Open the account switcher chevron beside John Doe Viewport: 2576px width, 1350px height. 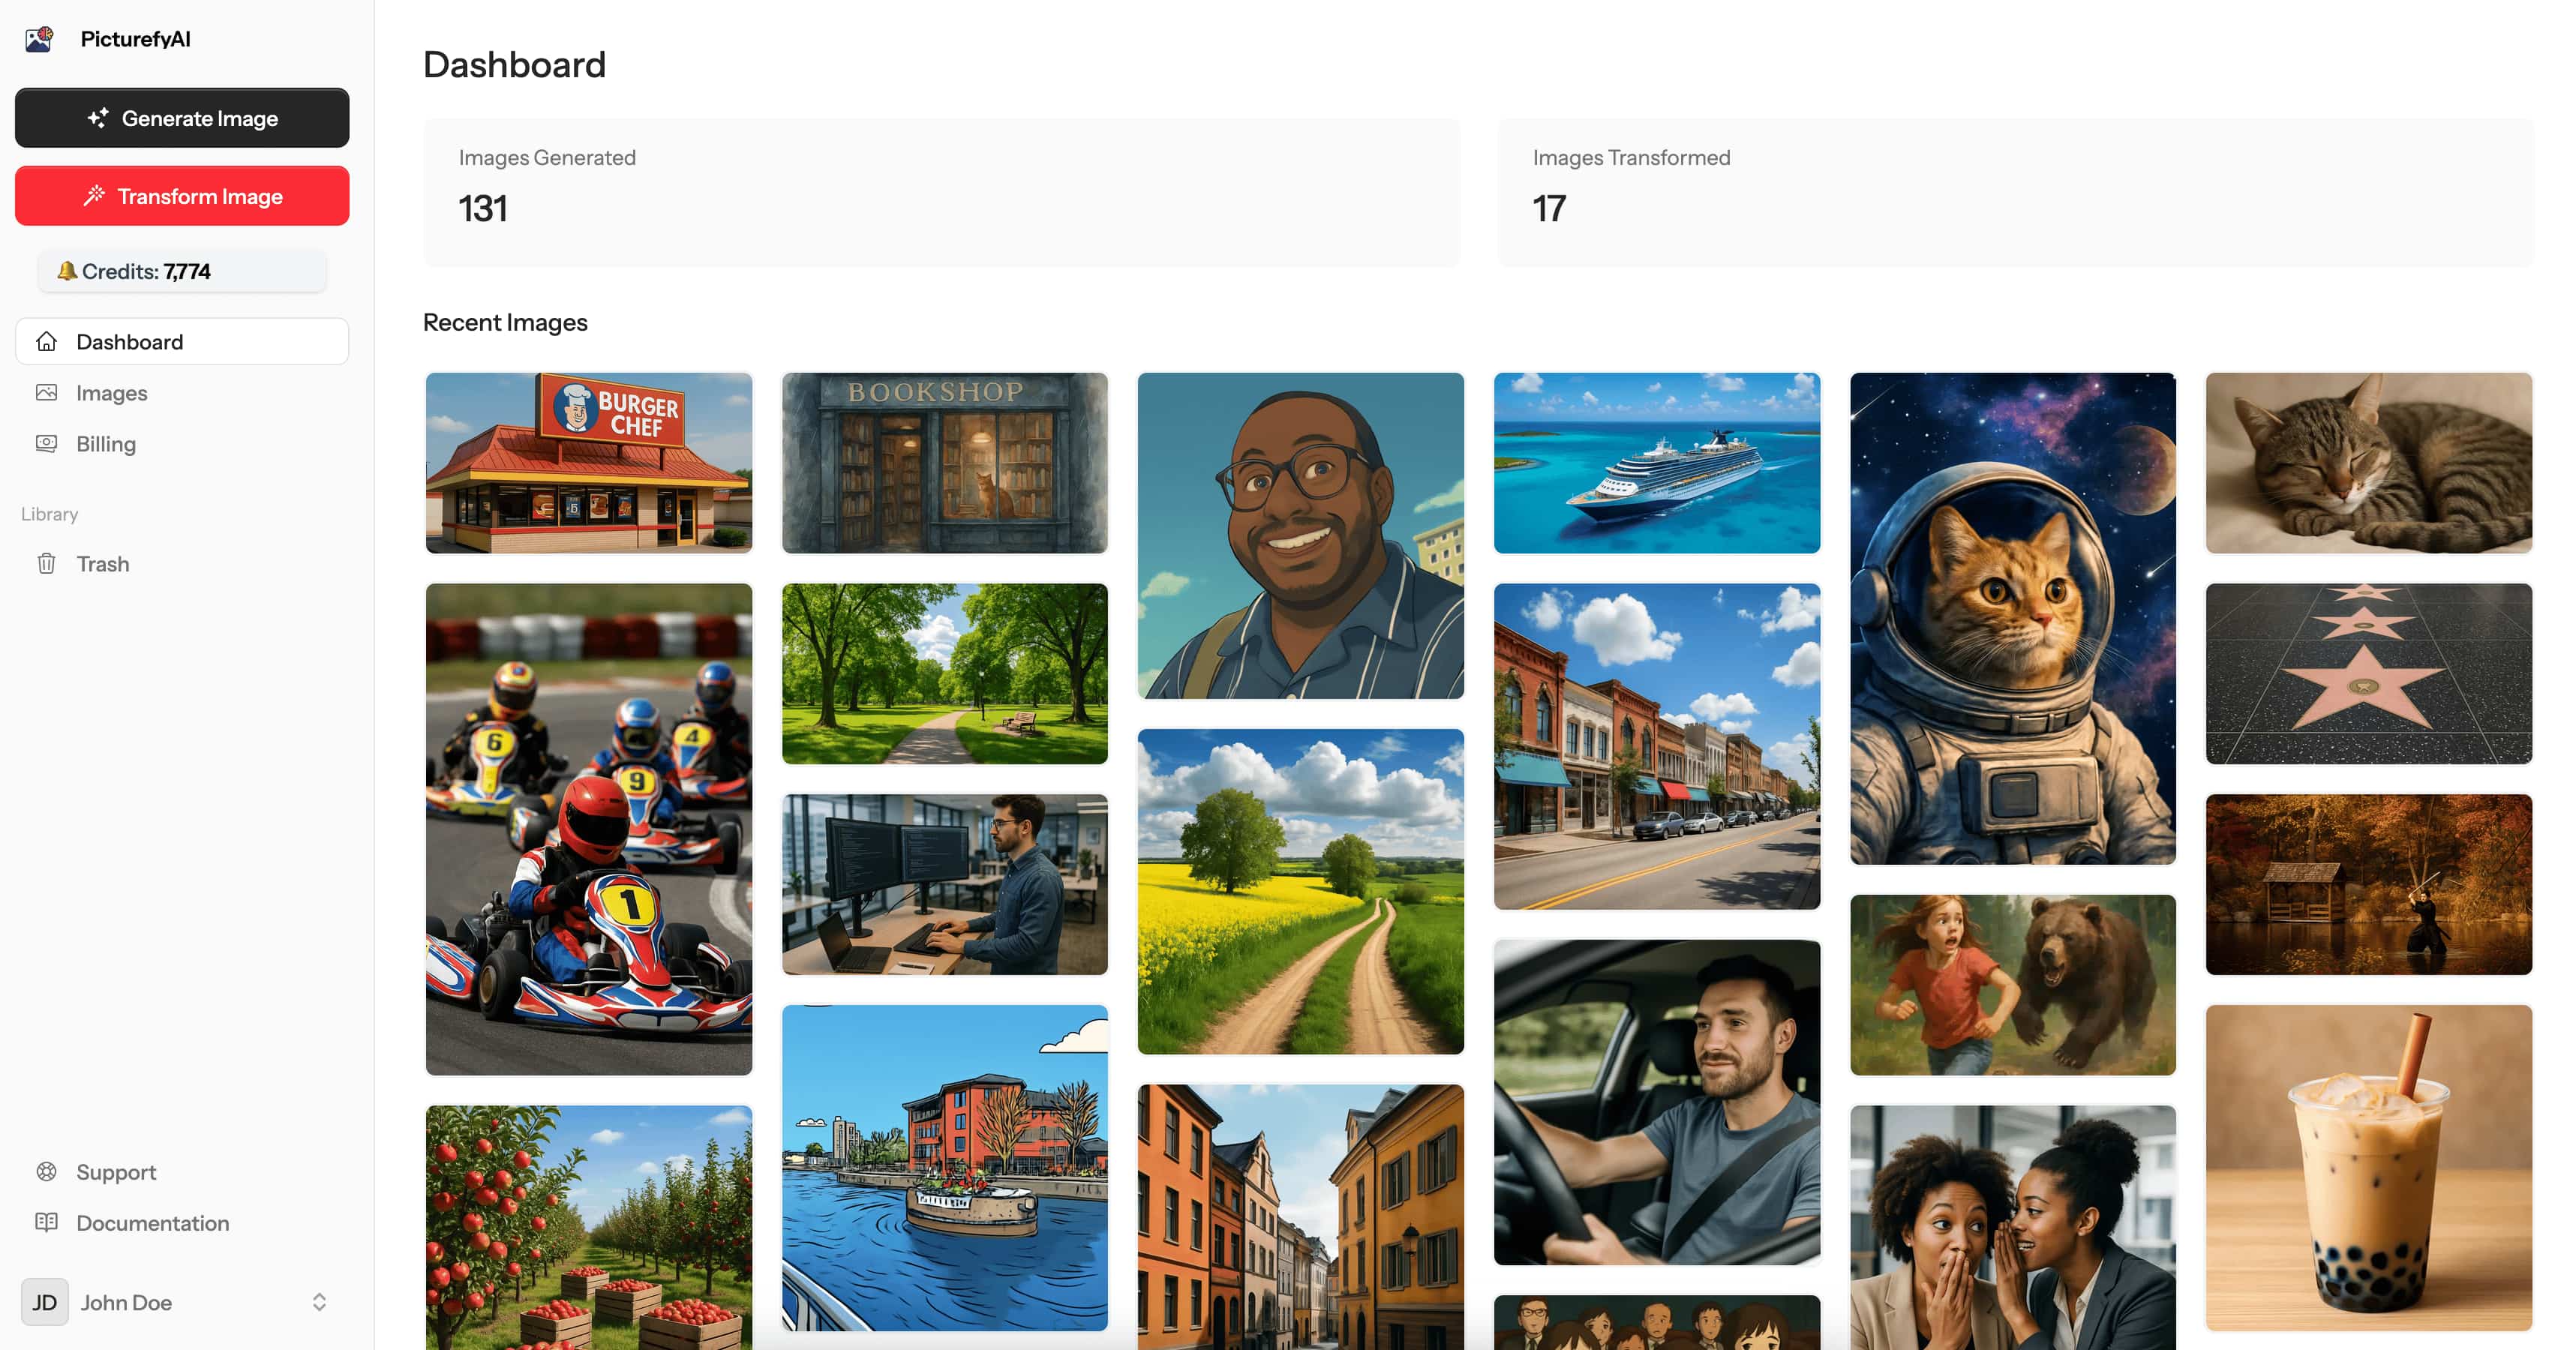tap(319, 1301)
